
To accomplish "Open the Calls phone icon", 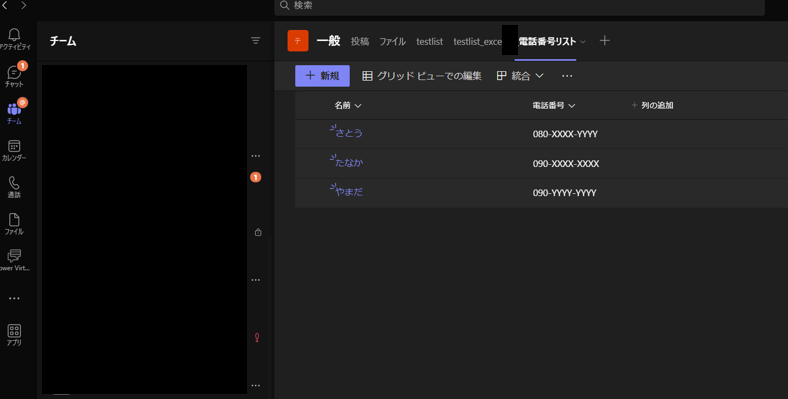I will tap(14, 182).
